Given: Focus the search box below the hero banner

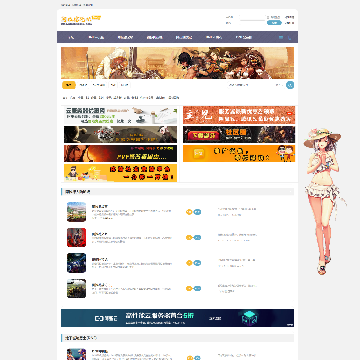Looking at the screenshot, I should point(250,85).
